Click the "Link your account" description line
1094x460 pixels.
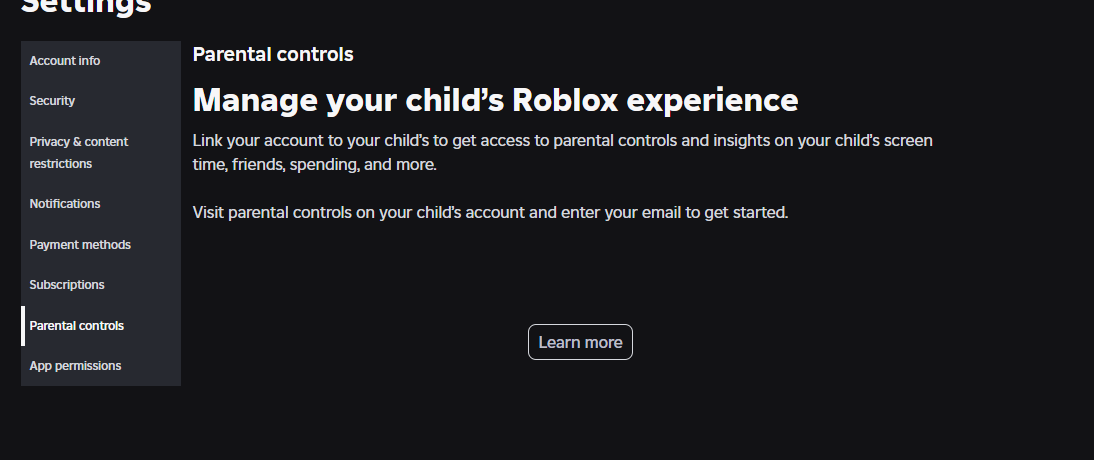coord(562,141)
